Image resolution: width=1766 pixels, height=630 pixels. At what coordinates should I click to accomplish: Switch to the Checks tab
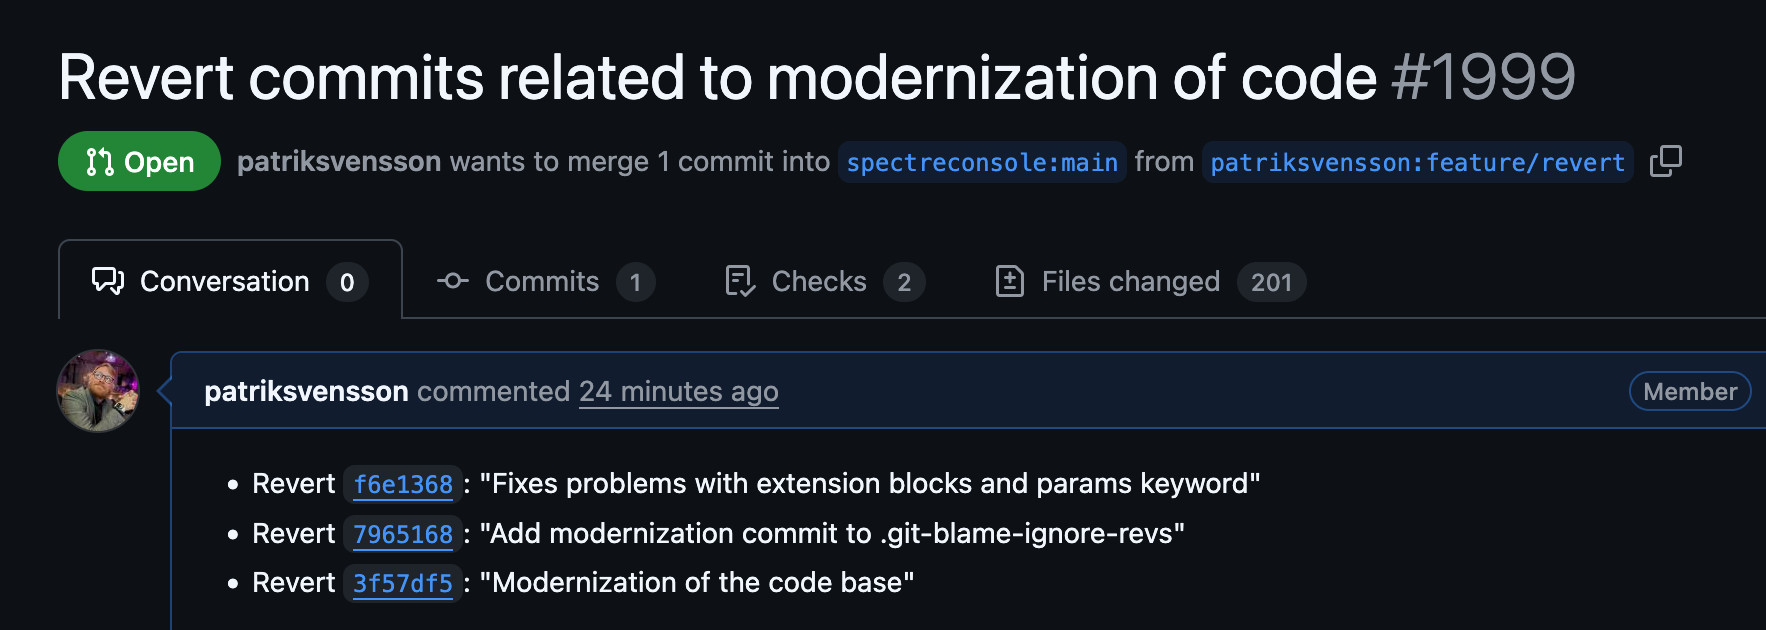point(819,282)
